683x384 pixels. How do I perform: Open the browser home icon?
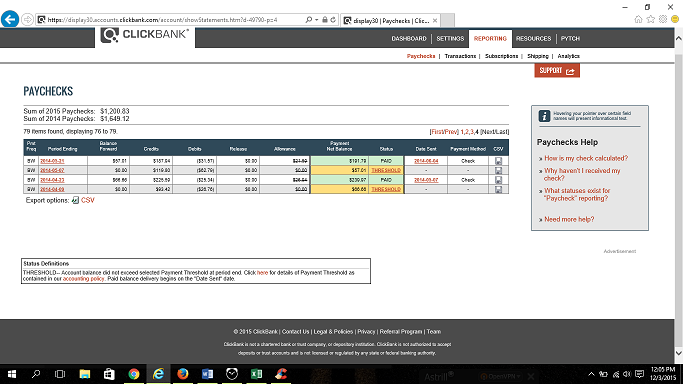point(638,19)
